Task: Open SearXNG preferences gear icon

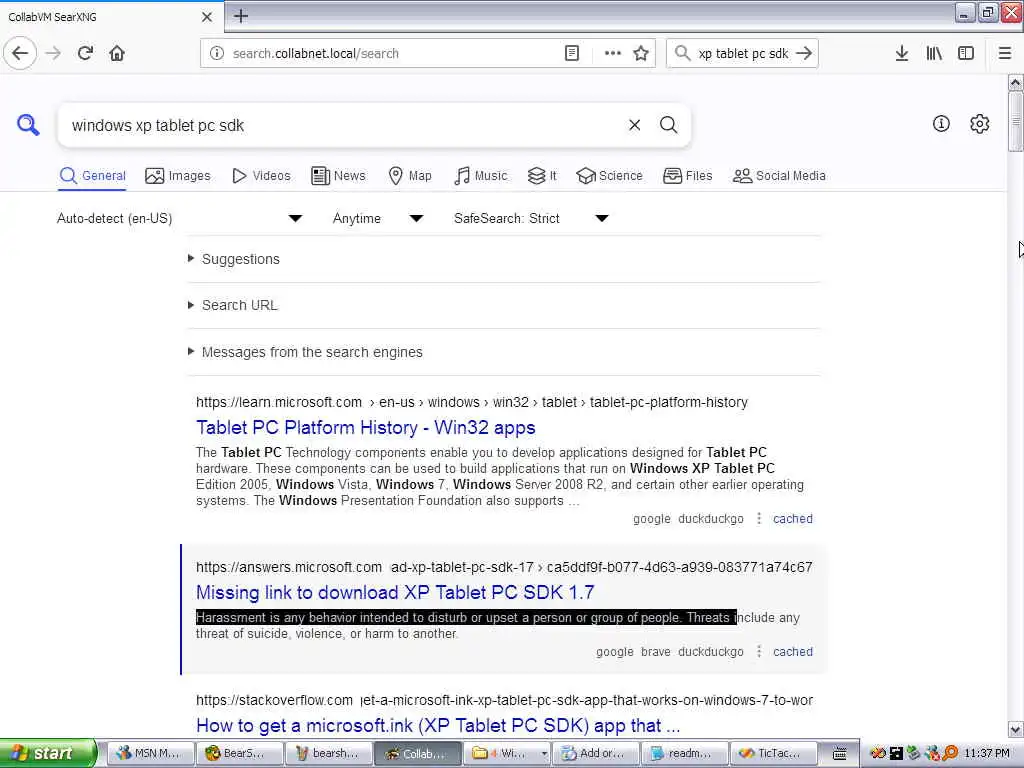Action: (979, 123)
